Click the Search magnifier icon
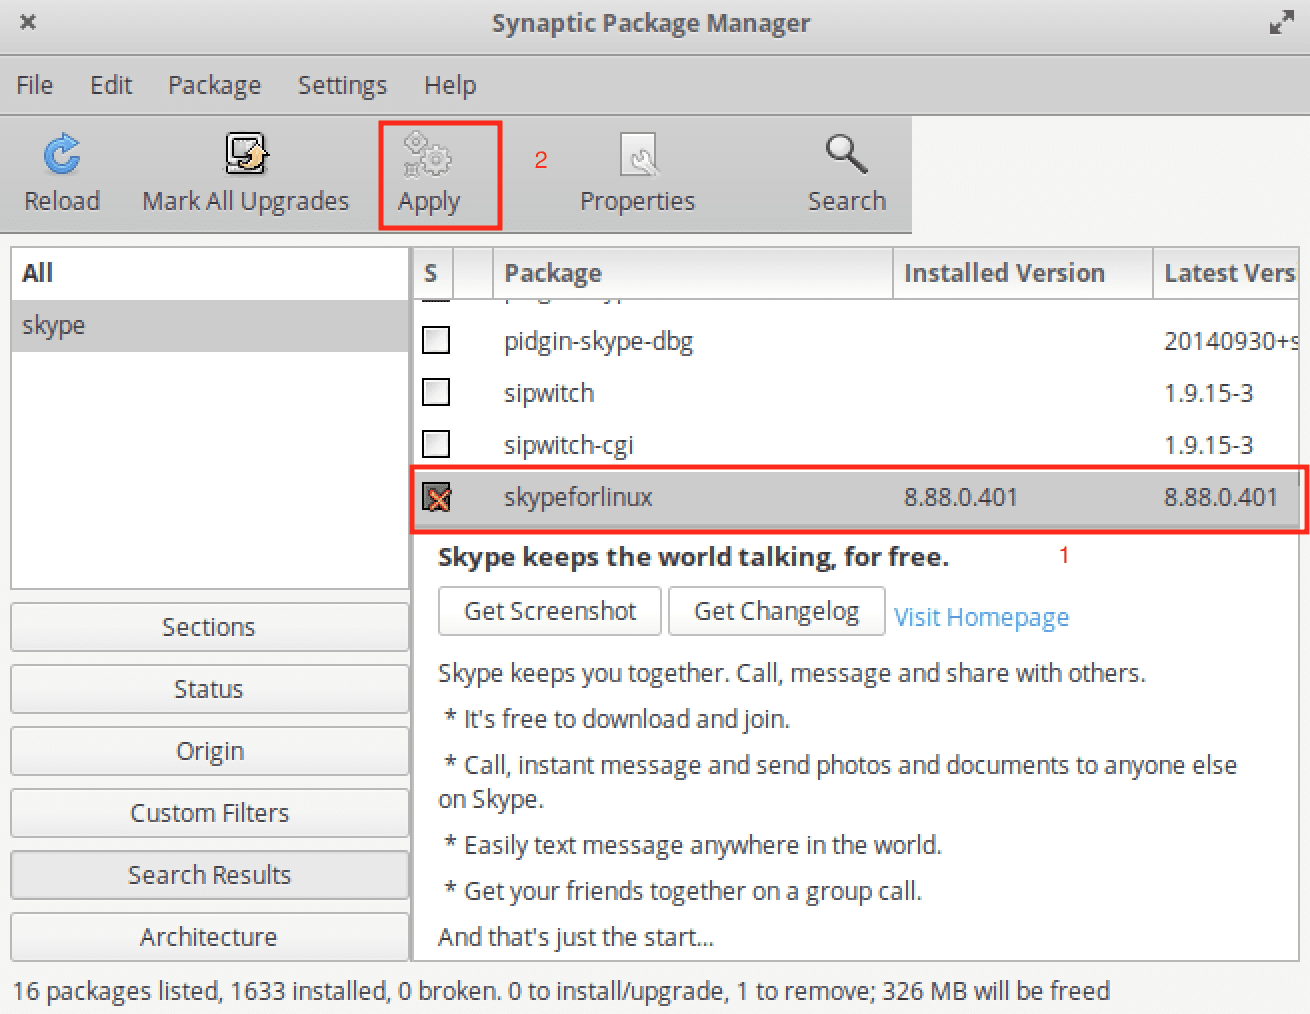 coord(846,155)
